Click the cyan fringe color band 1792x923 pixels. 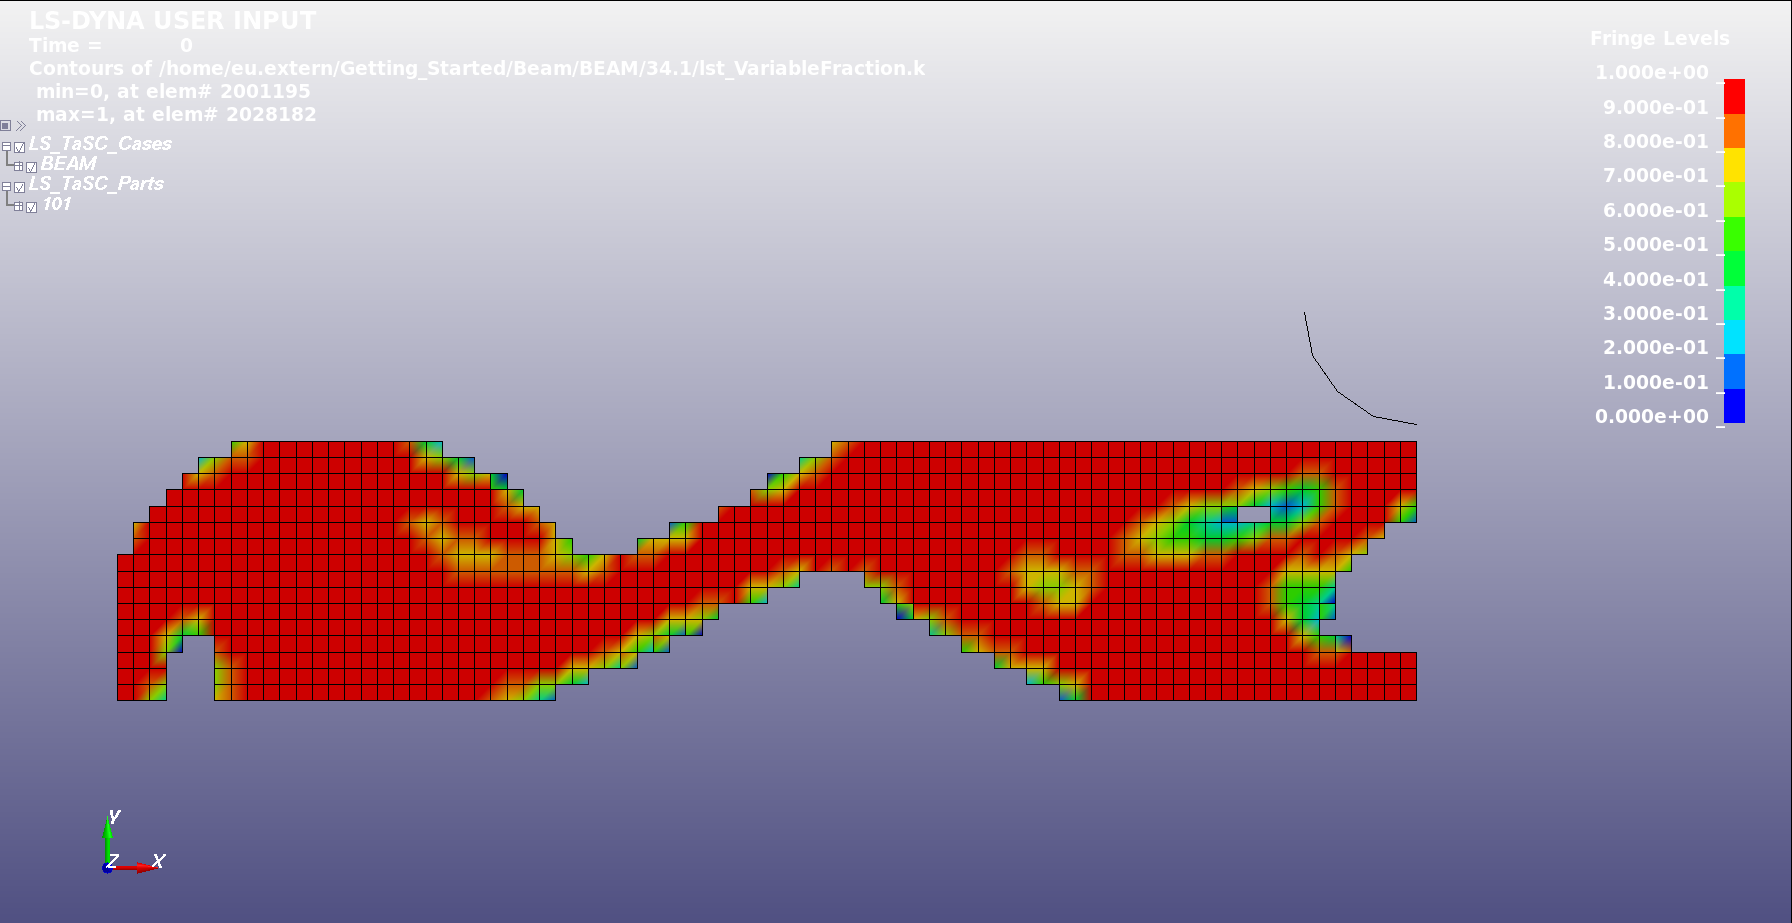(x=1734, y=337)
